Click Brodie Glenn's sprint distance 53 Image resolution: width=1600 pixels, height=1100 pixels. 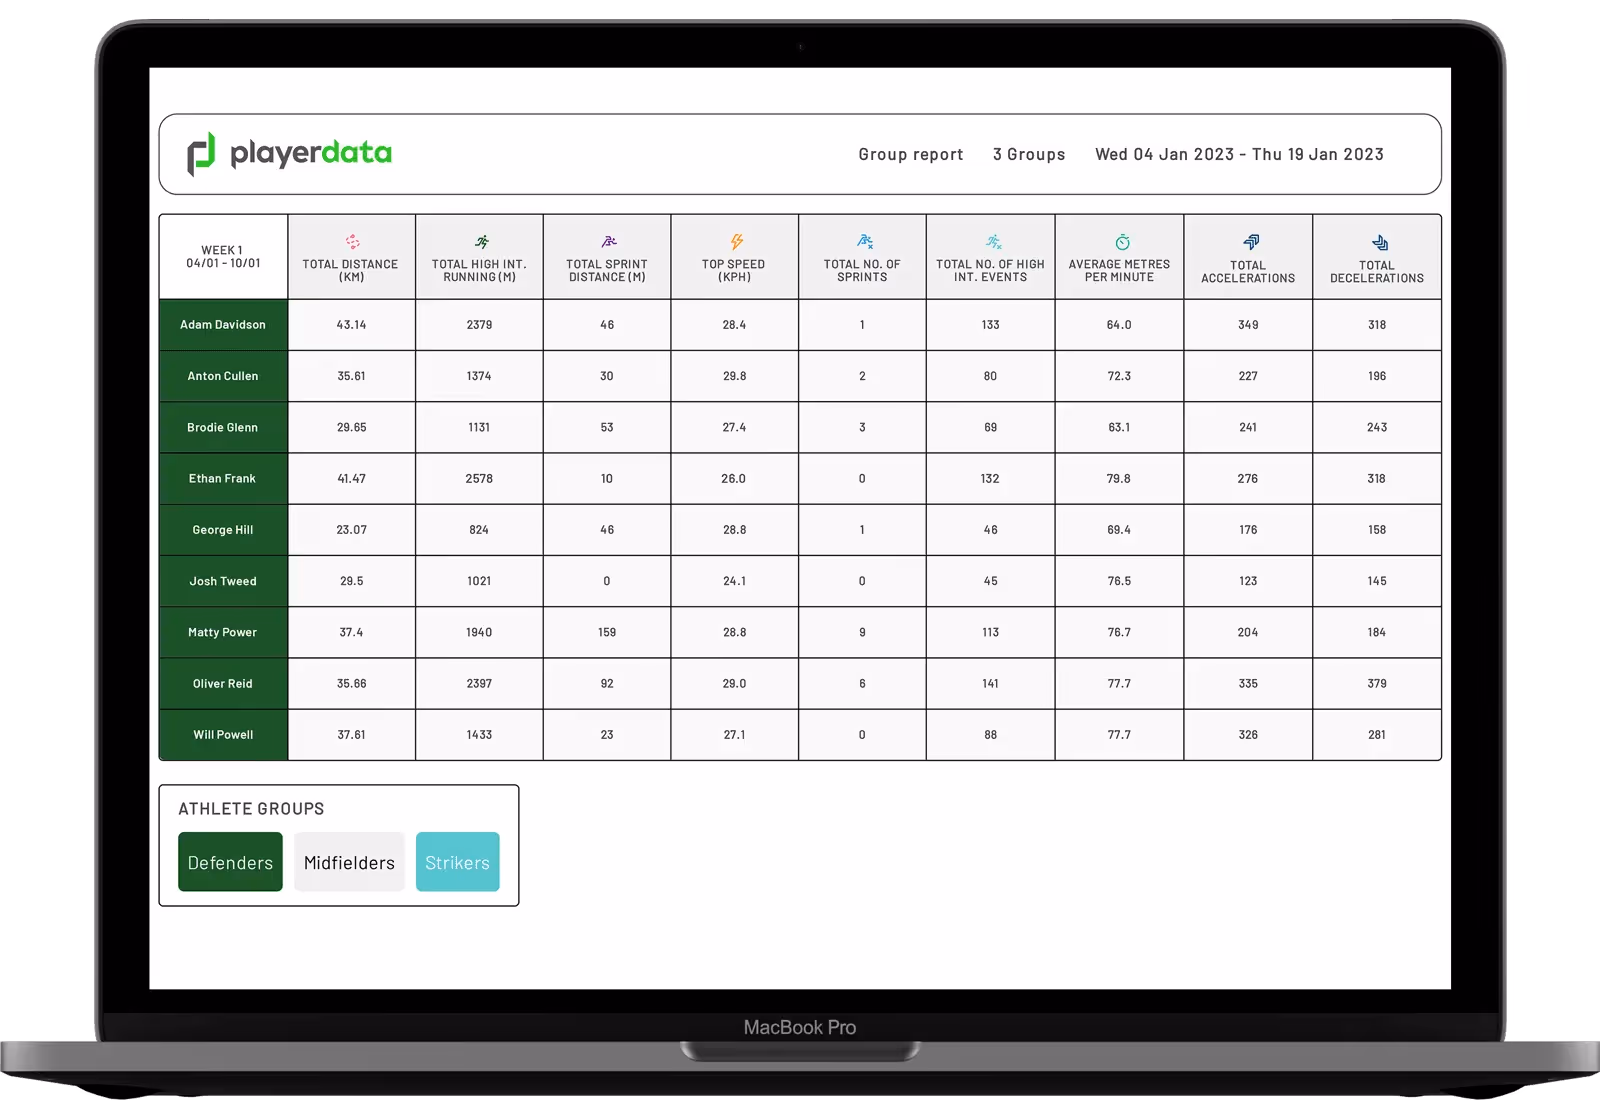point(607,427)
